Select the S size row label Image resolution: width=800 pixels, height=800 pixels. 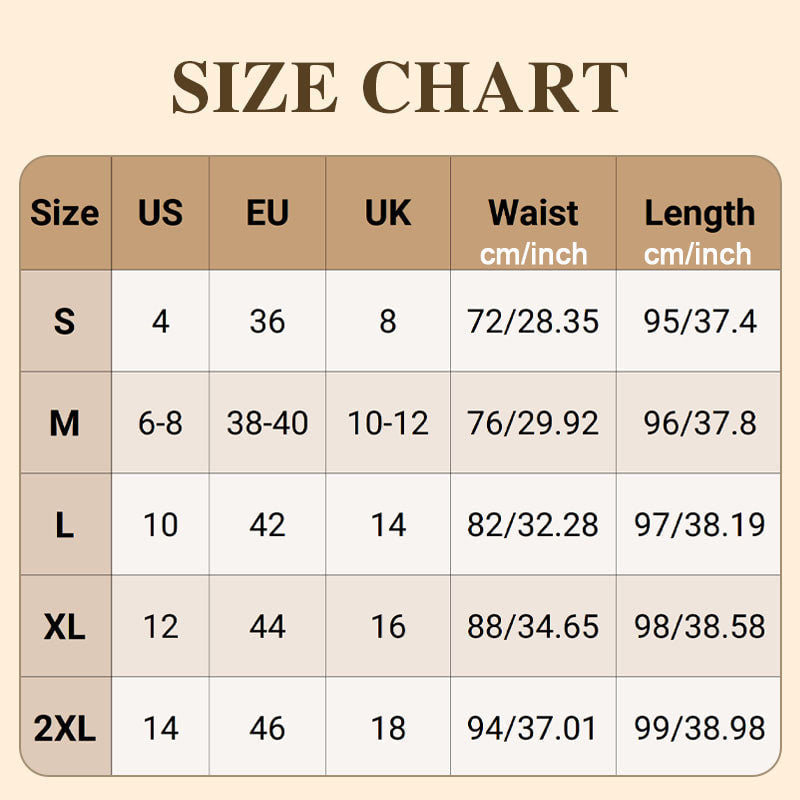65,321
